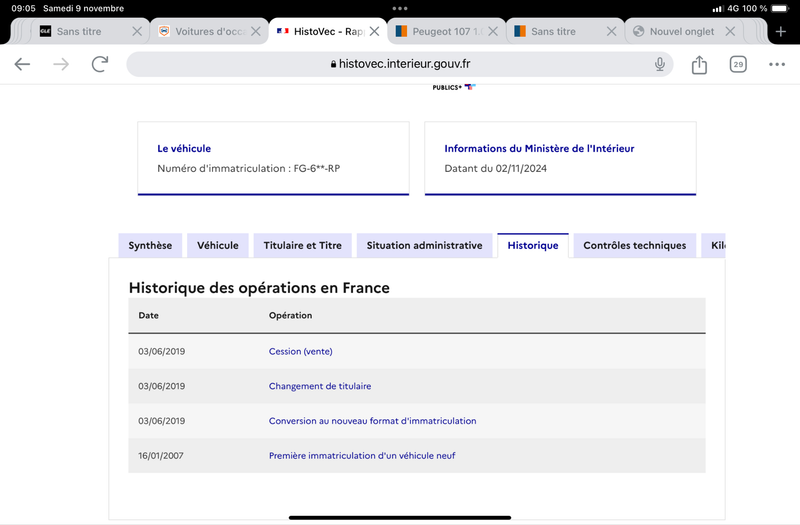Click the Changement de titulaire link
This screenshot has height=525, width=800.
(320, 386)
